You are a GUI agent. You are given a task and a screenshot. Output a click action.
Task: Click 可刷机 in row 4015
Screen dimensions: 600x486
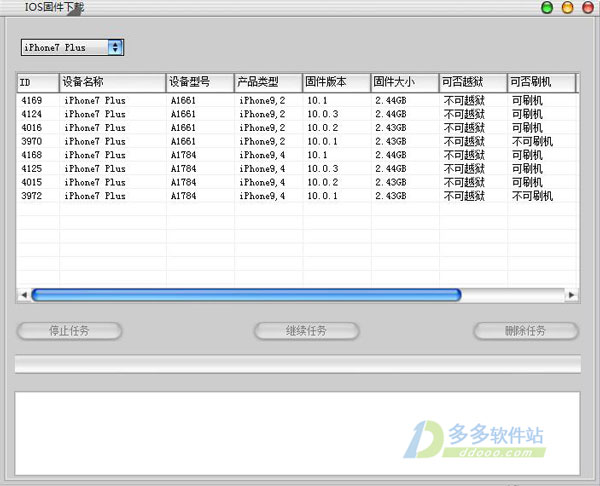pos(527,182)
